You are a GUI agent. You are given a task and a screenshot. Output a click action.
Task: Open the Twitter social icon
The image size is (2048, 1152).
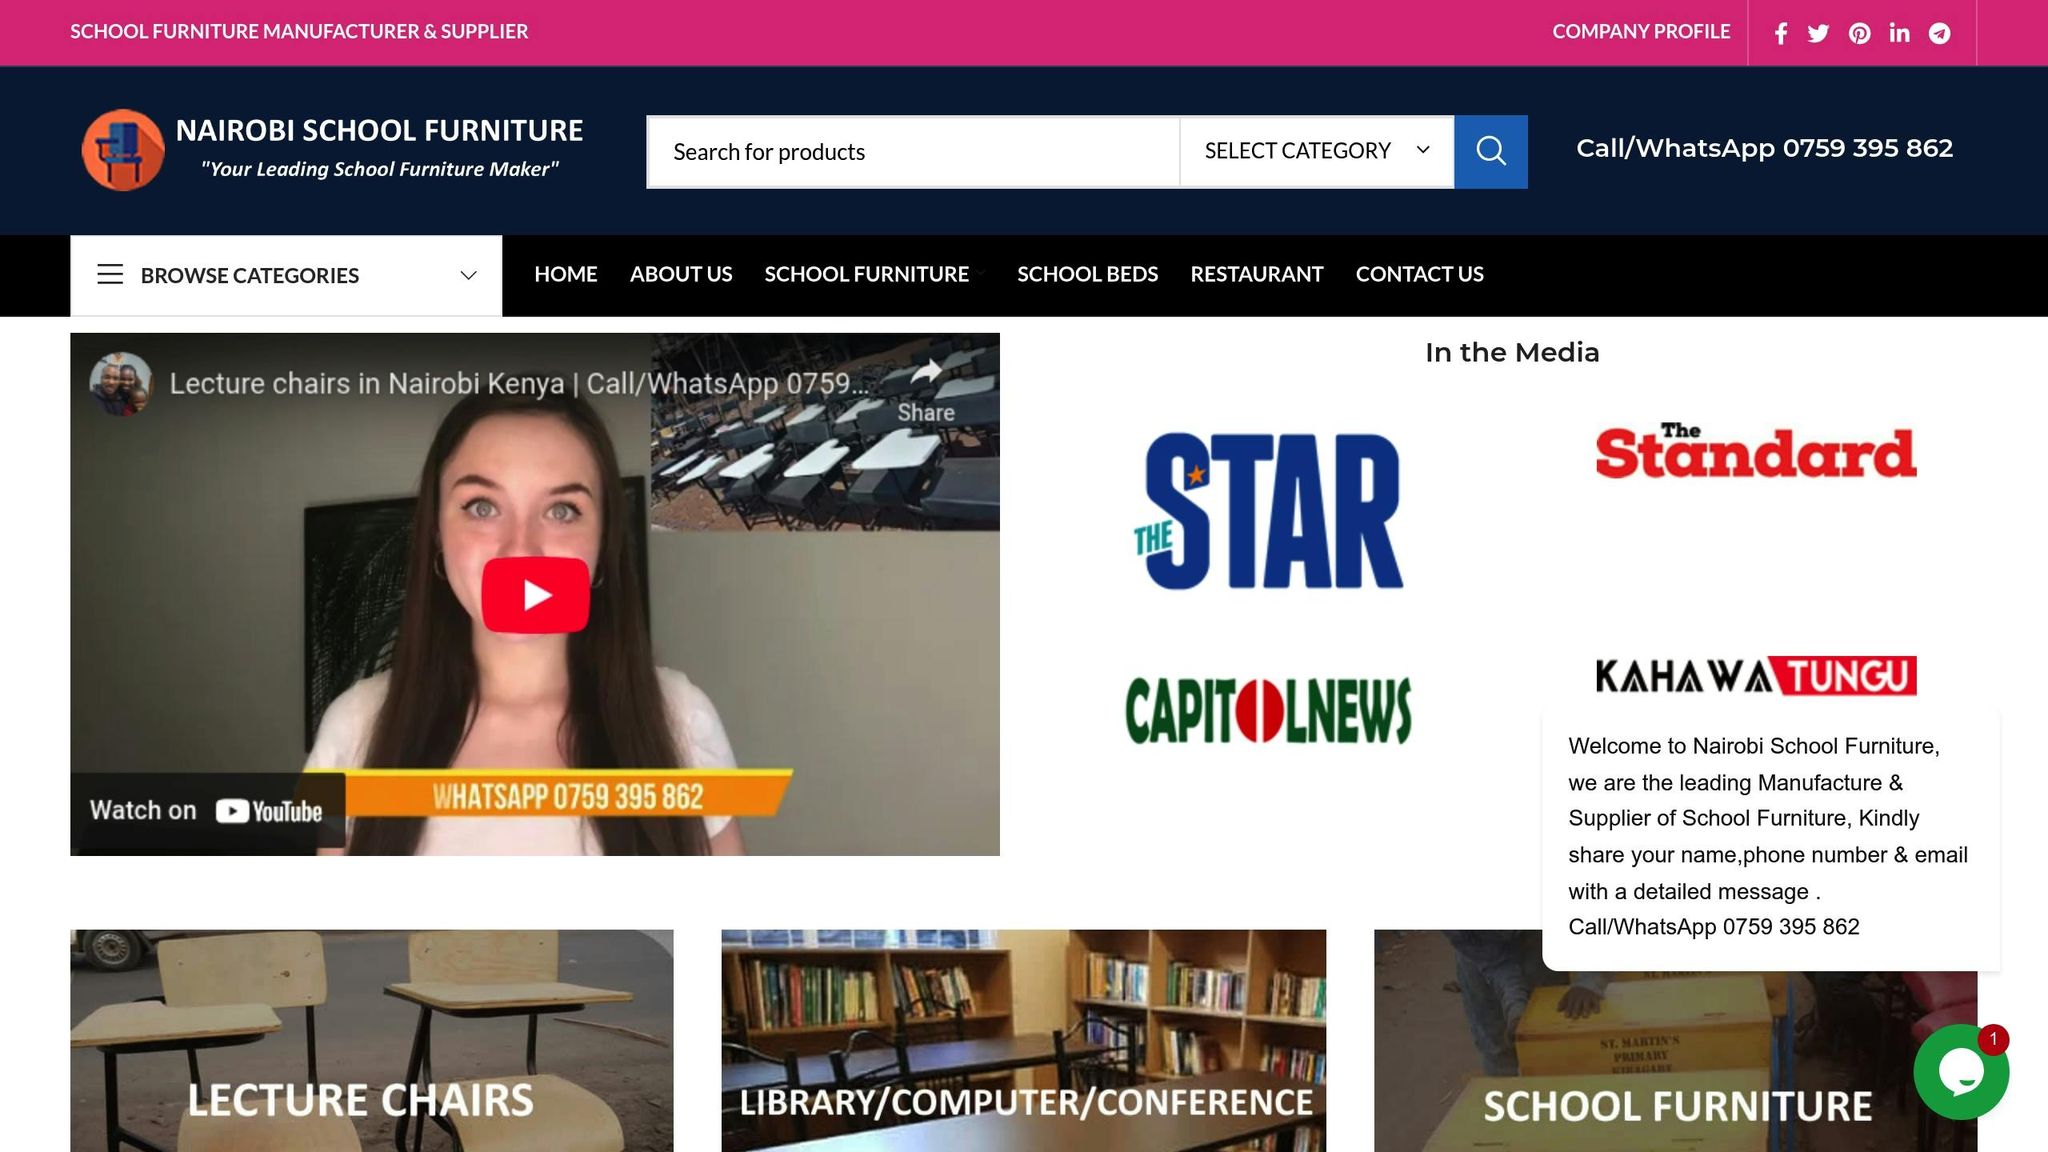pyautogui.click(x=1819, y=33)
